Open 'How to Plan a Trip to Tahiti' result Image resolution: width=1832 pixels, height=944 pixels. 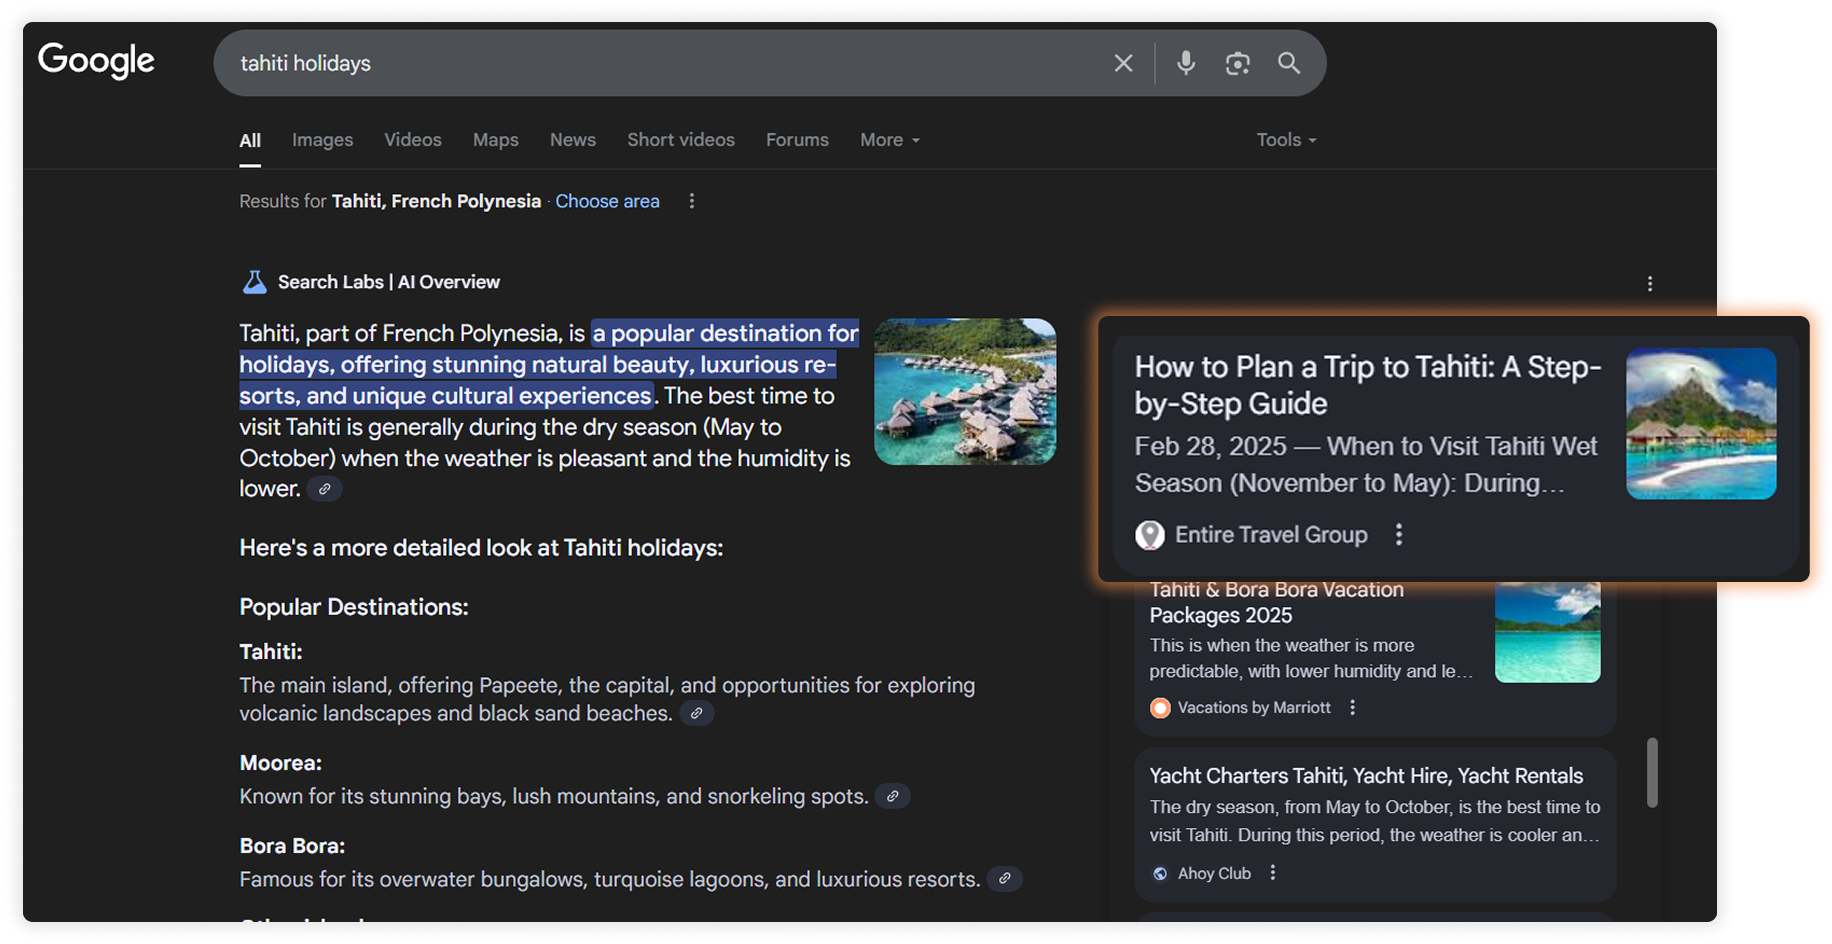tap(1368, 385)
